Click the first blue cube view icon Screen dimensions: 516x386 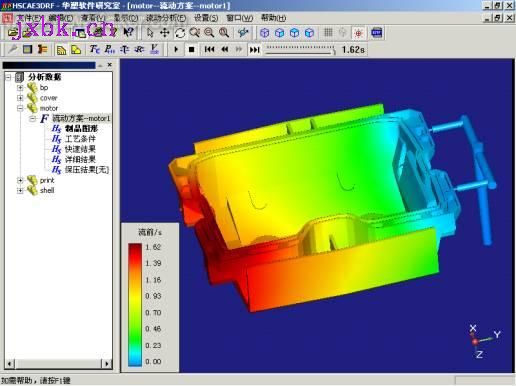coord(265,33)
